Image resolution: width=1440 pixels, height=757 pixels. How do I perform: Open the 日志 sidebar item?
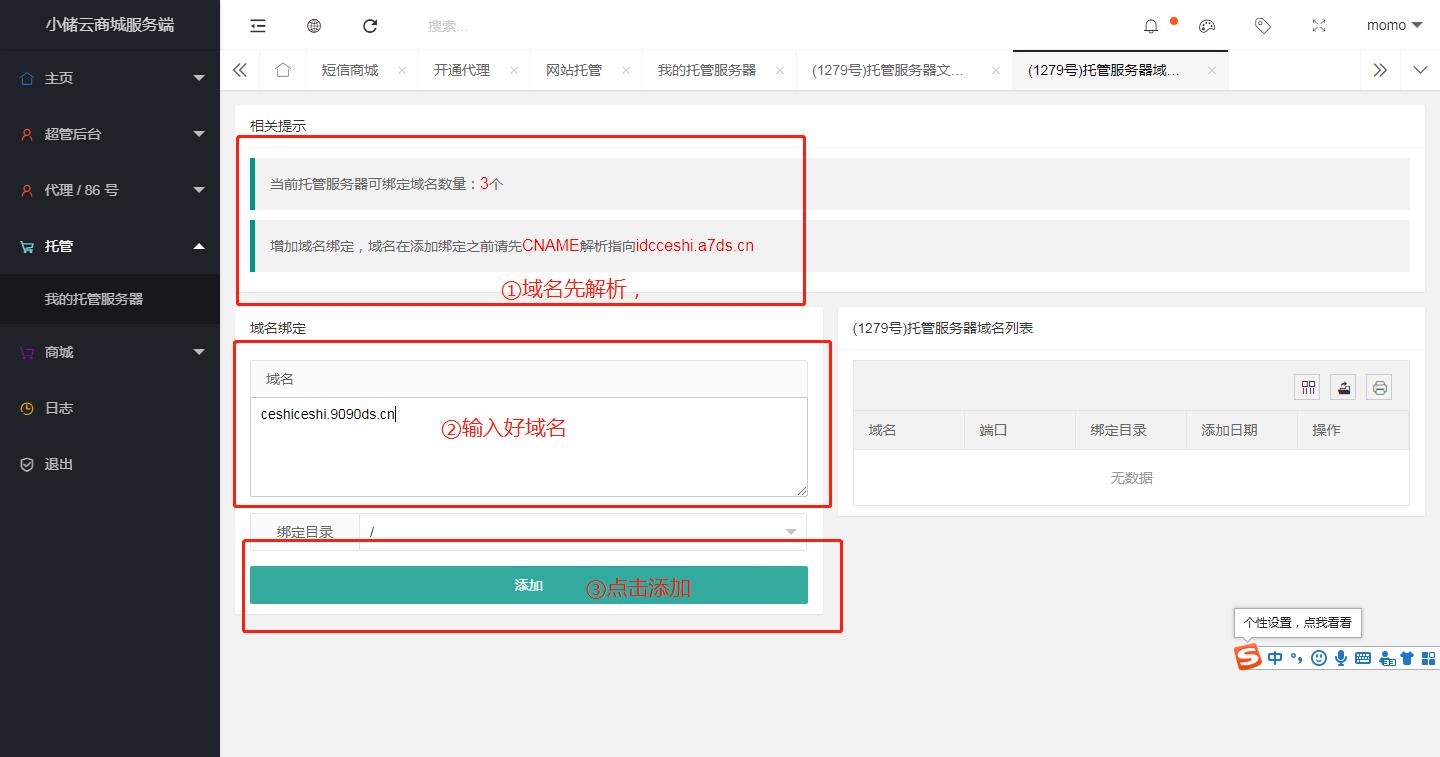pos(110,408)
